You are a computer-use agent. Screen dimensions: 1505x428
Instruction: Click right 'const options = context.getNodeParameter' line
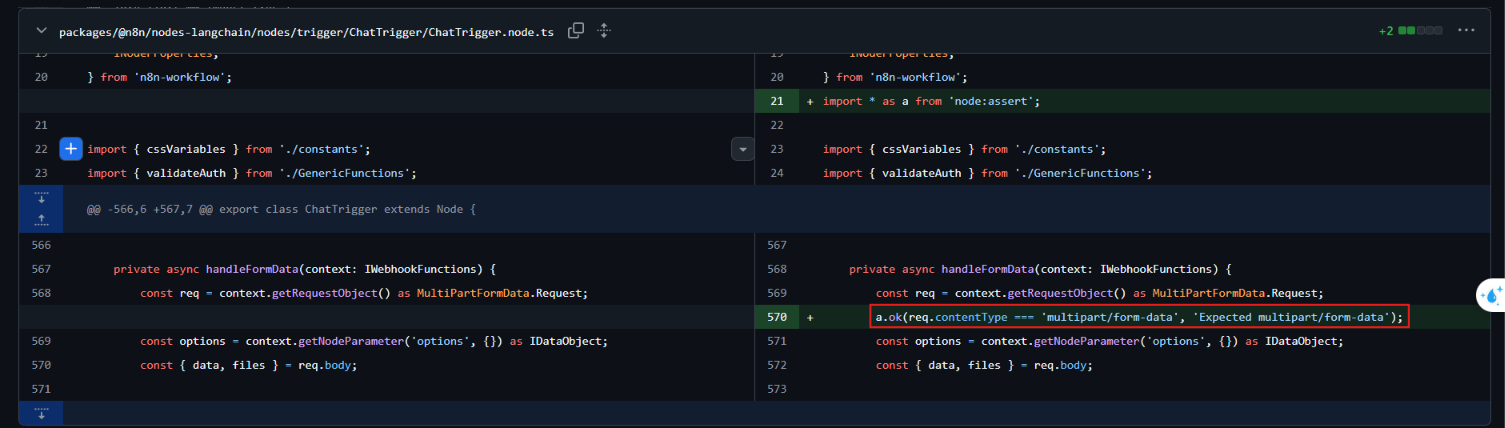[x=1110, y=341]
